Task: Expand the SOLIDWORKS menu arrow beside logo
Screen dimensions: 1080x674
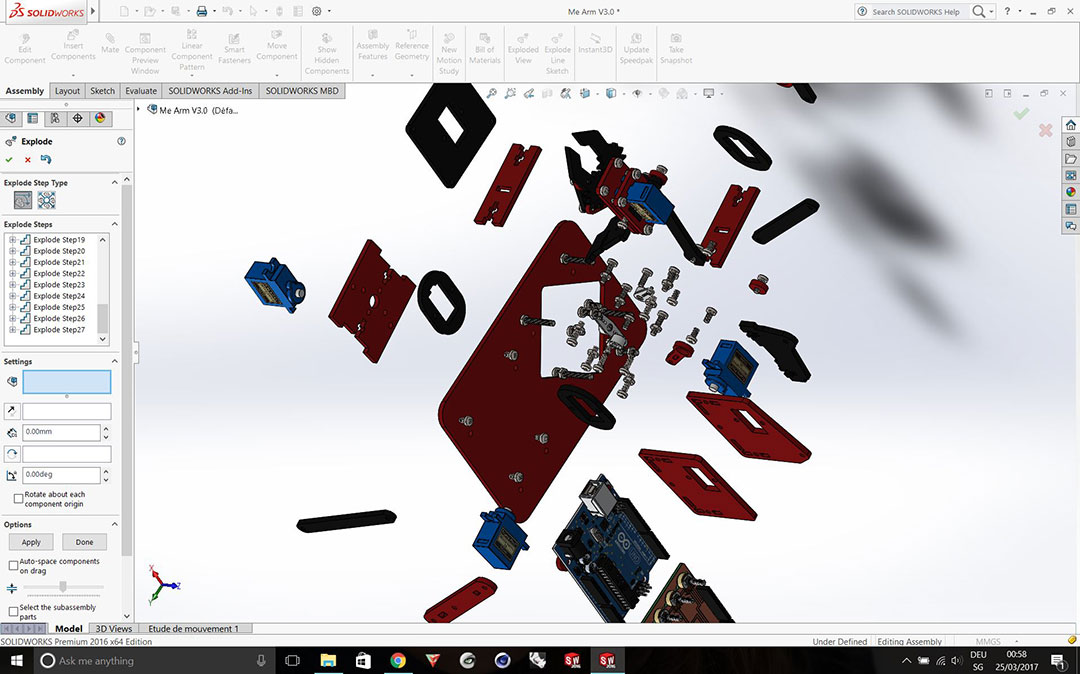Action: pos(93,11)
